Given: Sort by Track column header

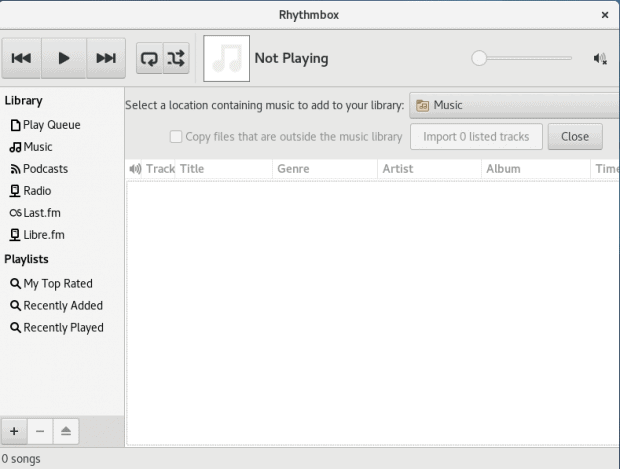Looking at the screenshot, I should tap(160, 169).
